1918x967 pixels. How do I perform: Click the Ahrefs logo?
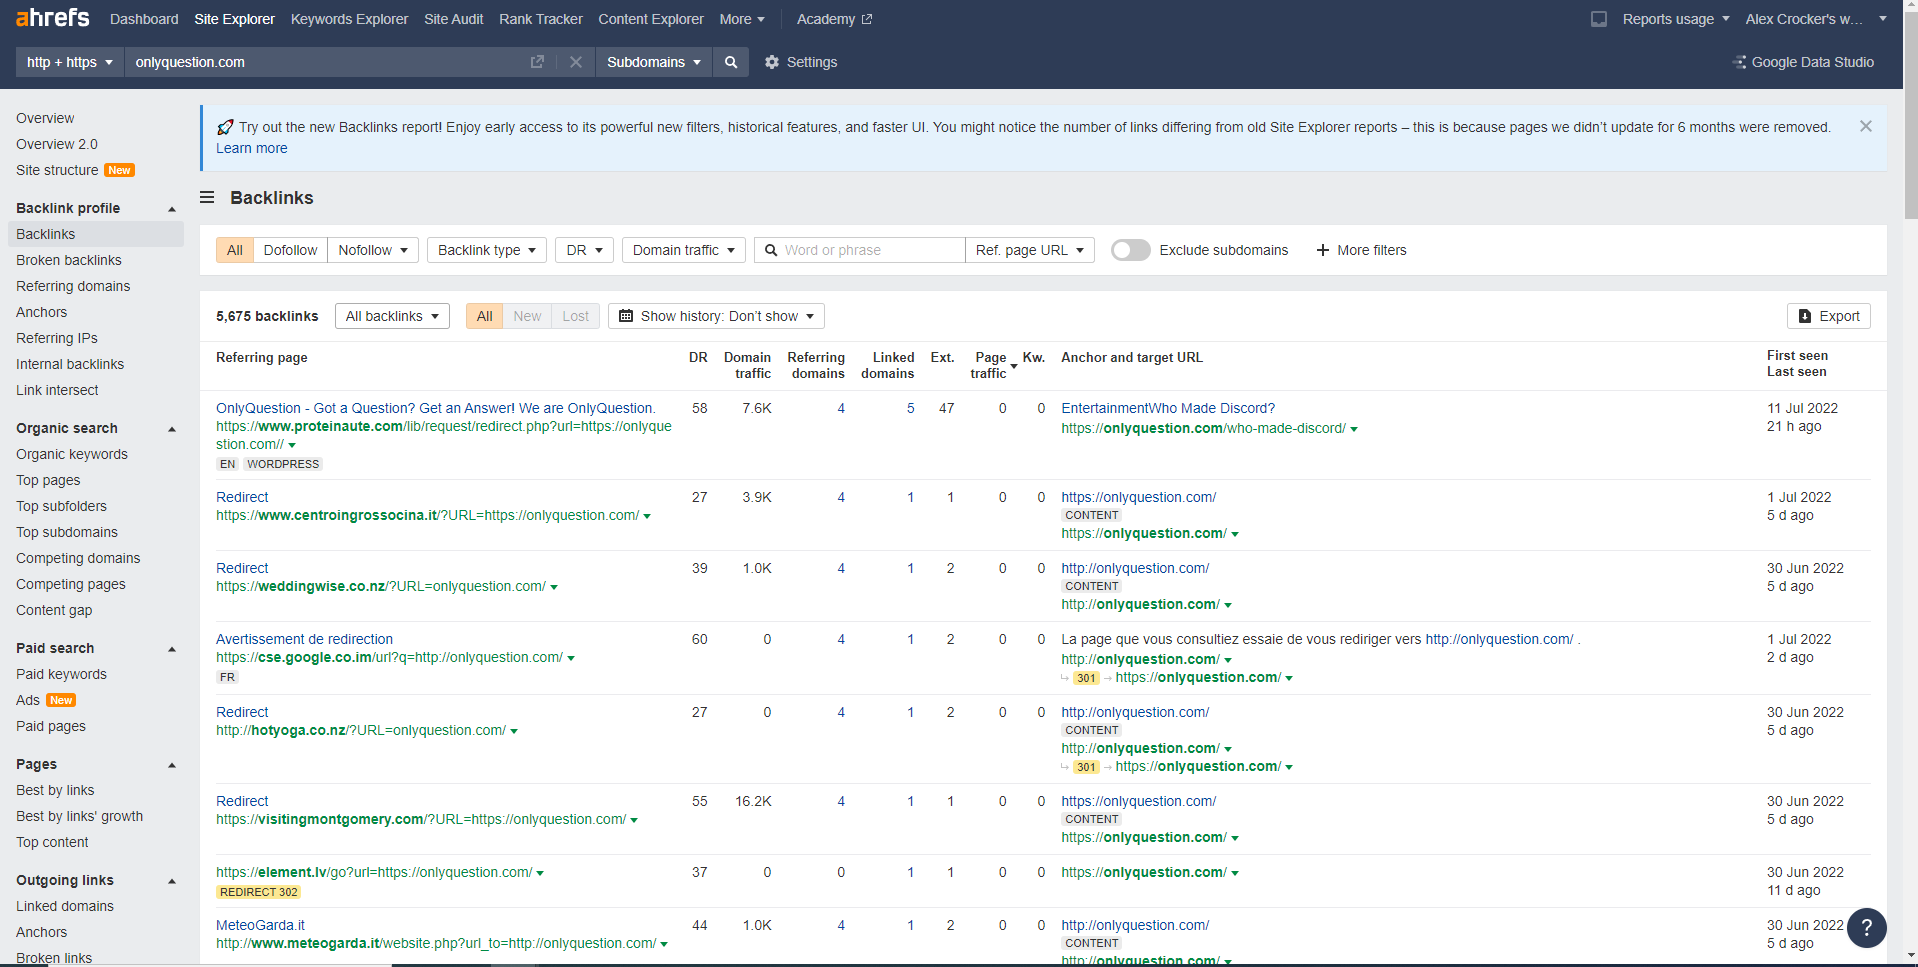pyautogui.click(x=53, y=18)
